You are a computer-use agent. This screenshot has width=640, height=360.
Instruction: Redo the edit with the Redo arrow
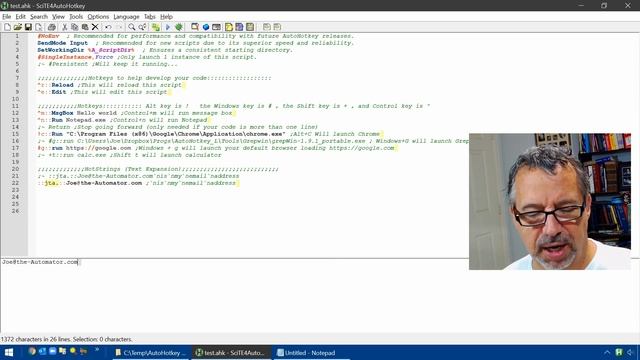[119, 27]
